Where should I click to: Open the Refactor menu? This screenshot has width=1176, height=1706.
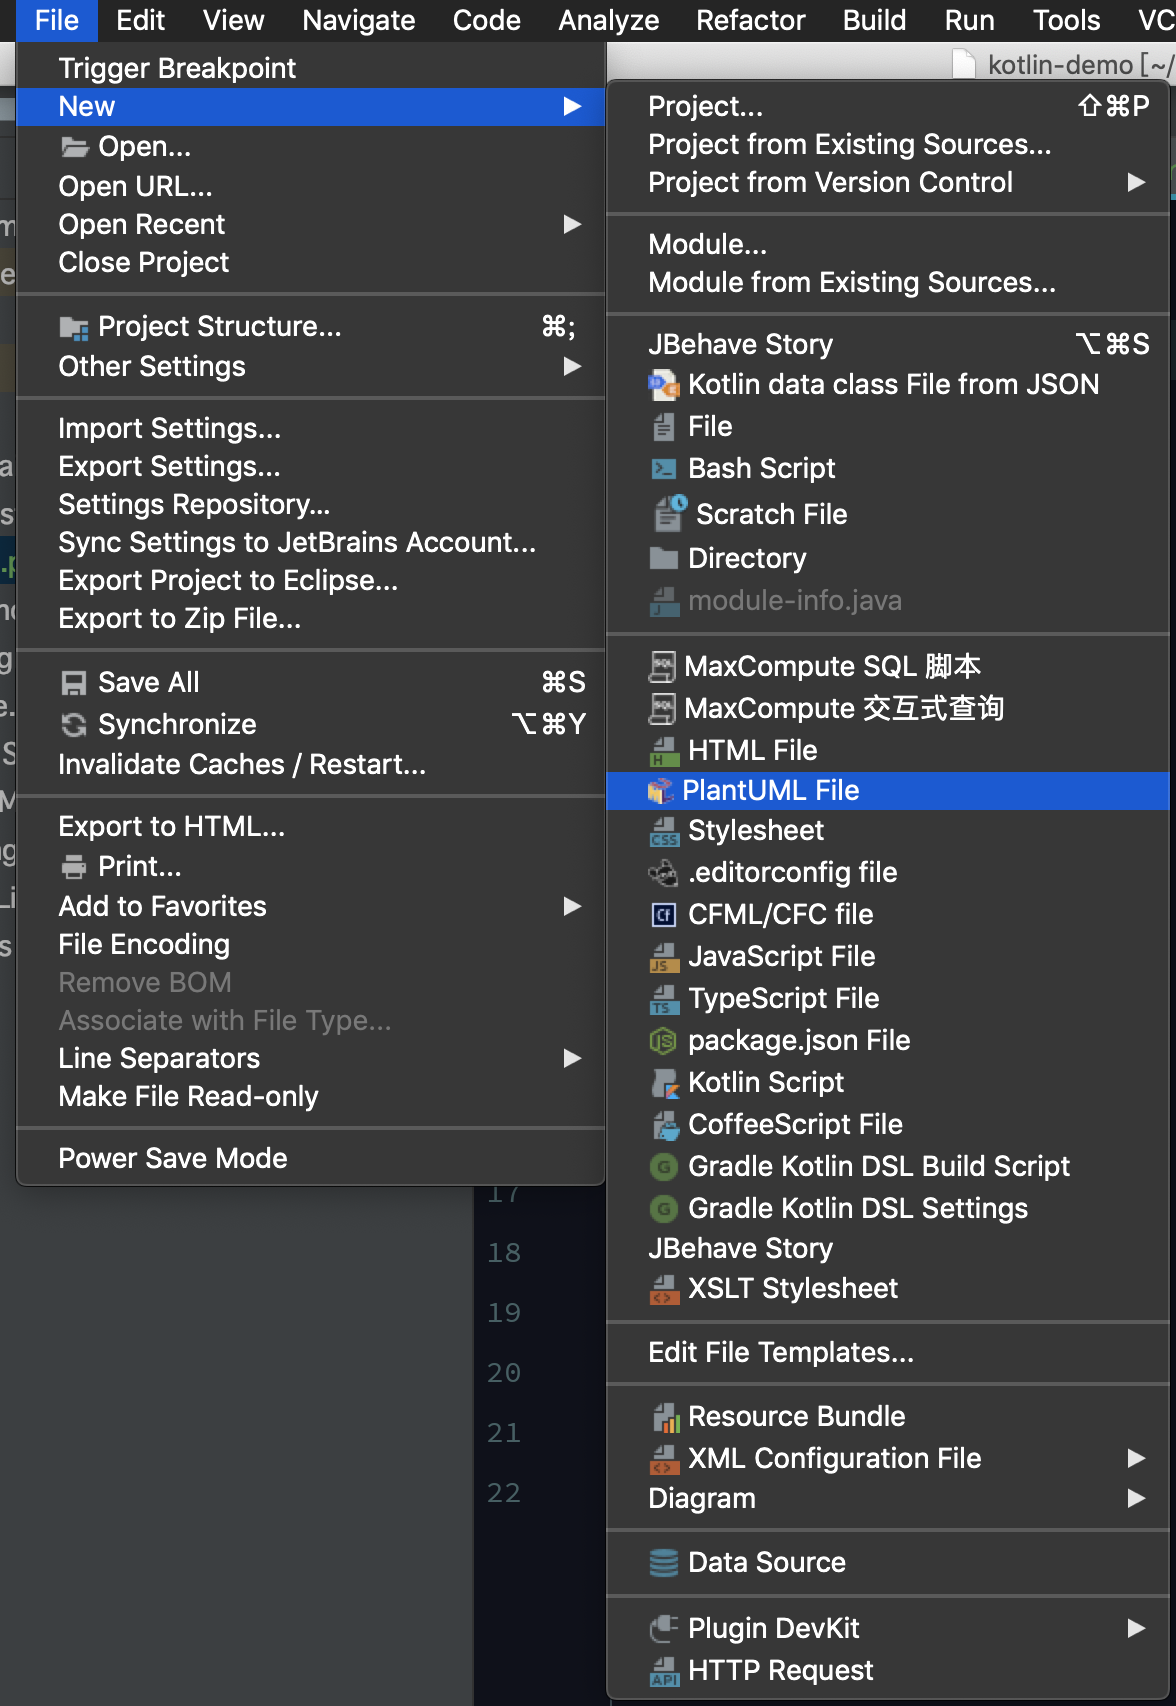[x=750, y=20]
